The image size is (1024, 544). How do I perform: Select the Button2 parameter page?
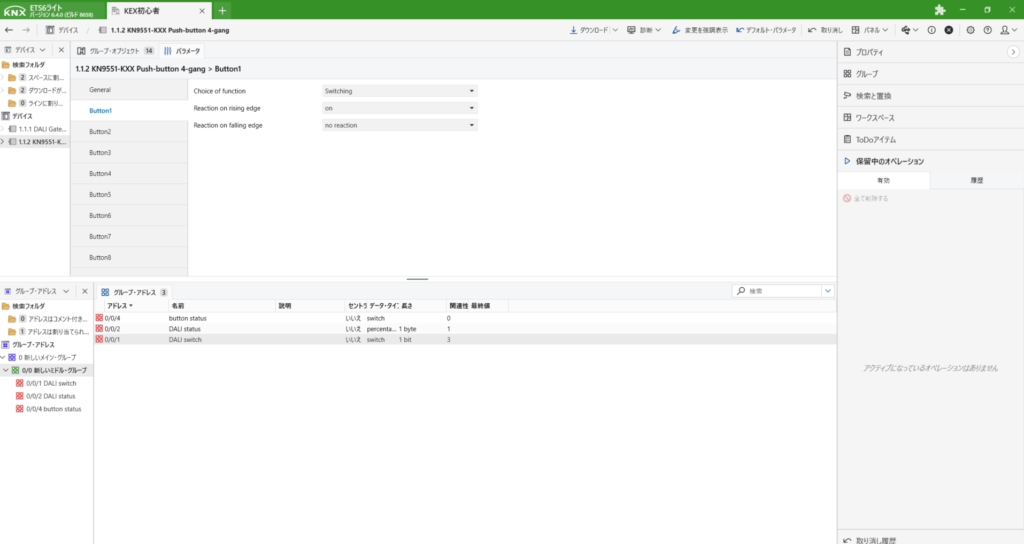pos(100,132)
